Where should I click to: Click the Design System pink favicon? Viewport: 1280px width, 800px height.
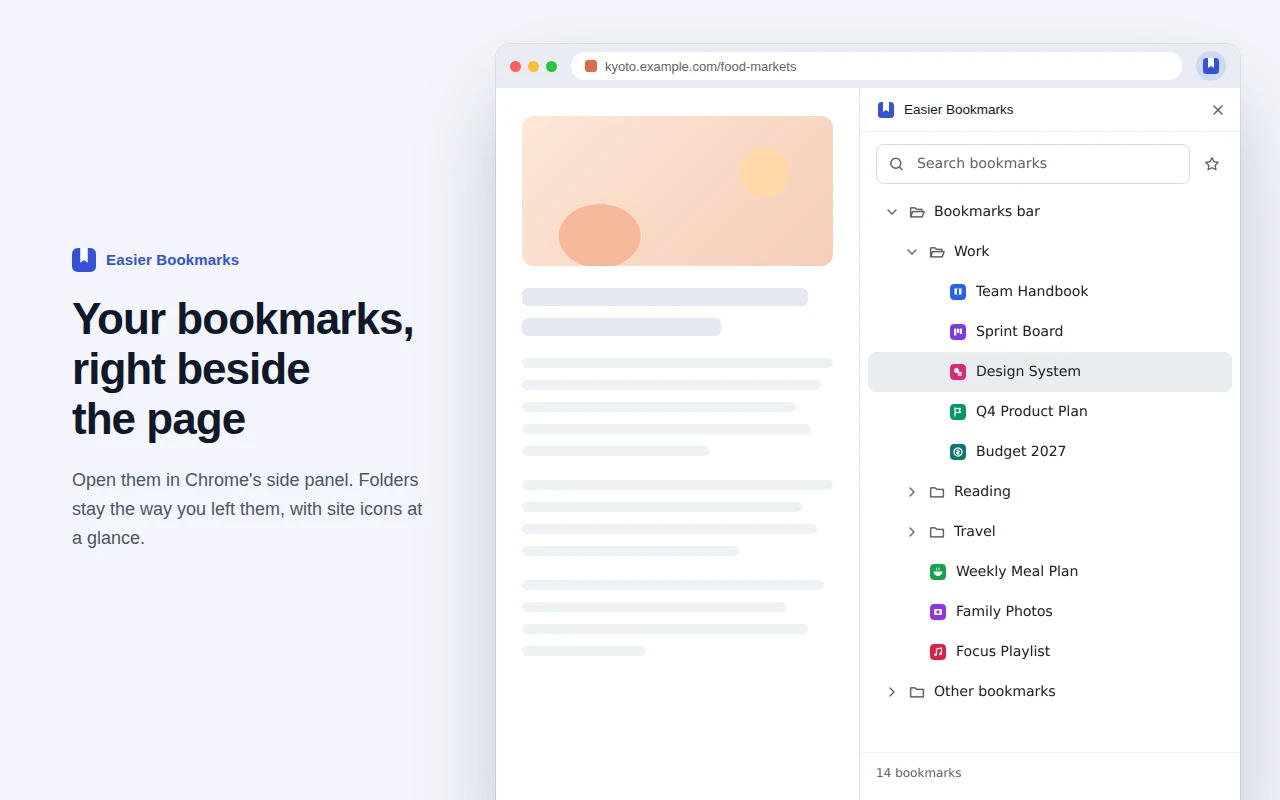click(958, 372)
